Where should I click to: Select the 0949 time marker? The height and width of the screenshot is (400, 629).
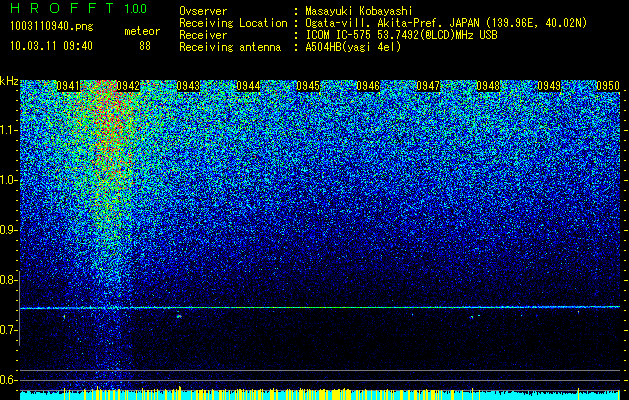(x=549, y=86)
